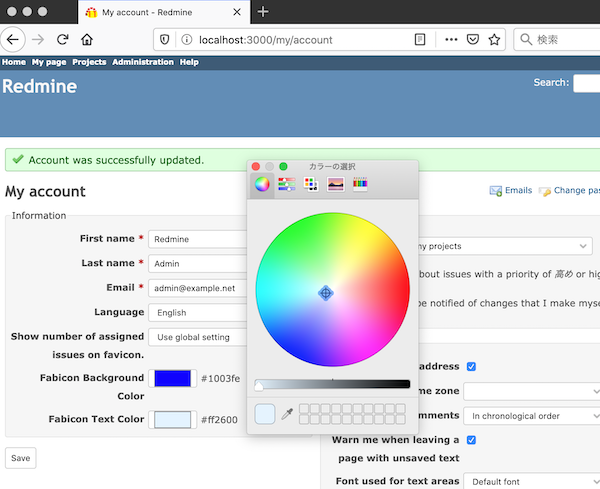This screenshot has width=600, height=489.
Task: Open the browser home page
Action: coord(87,39)
